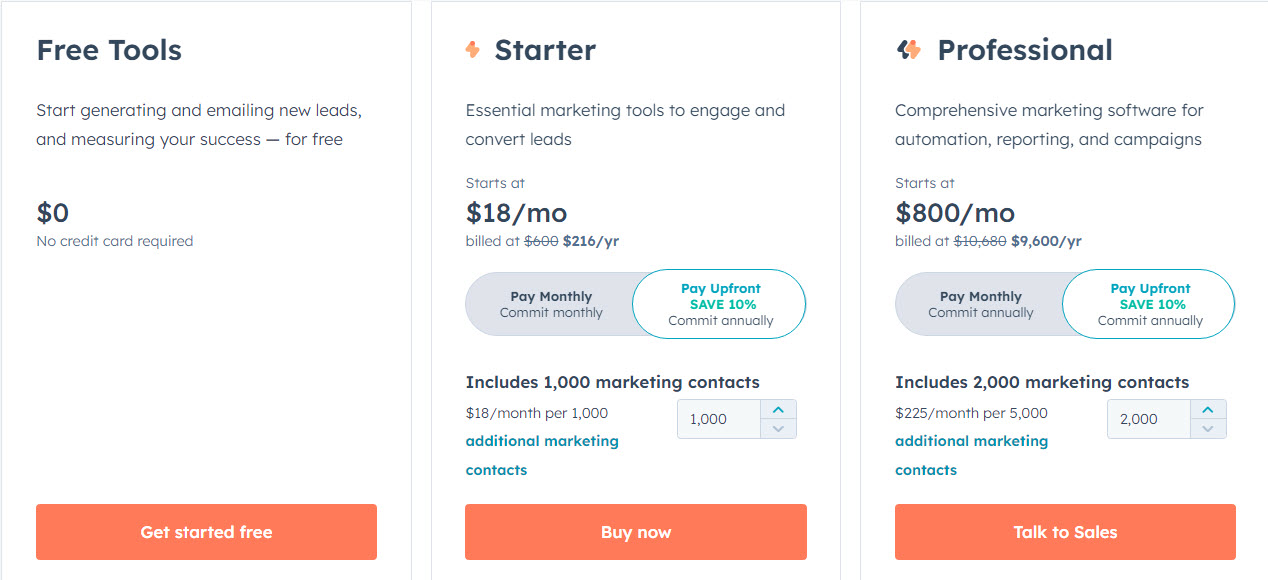Click the Get started free button

206,532
